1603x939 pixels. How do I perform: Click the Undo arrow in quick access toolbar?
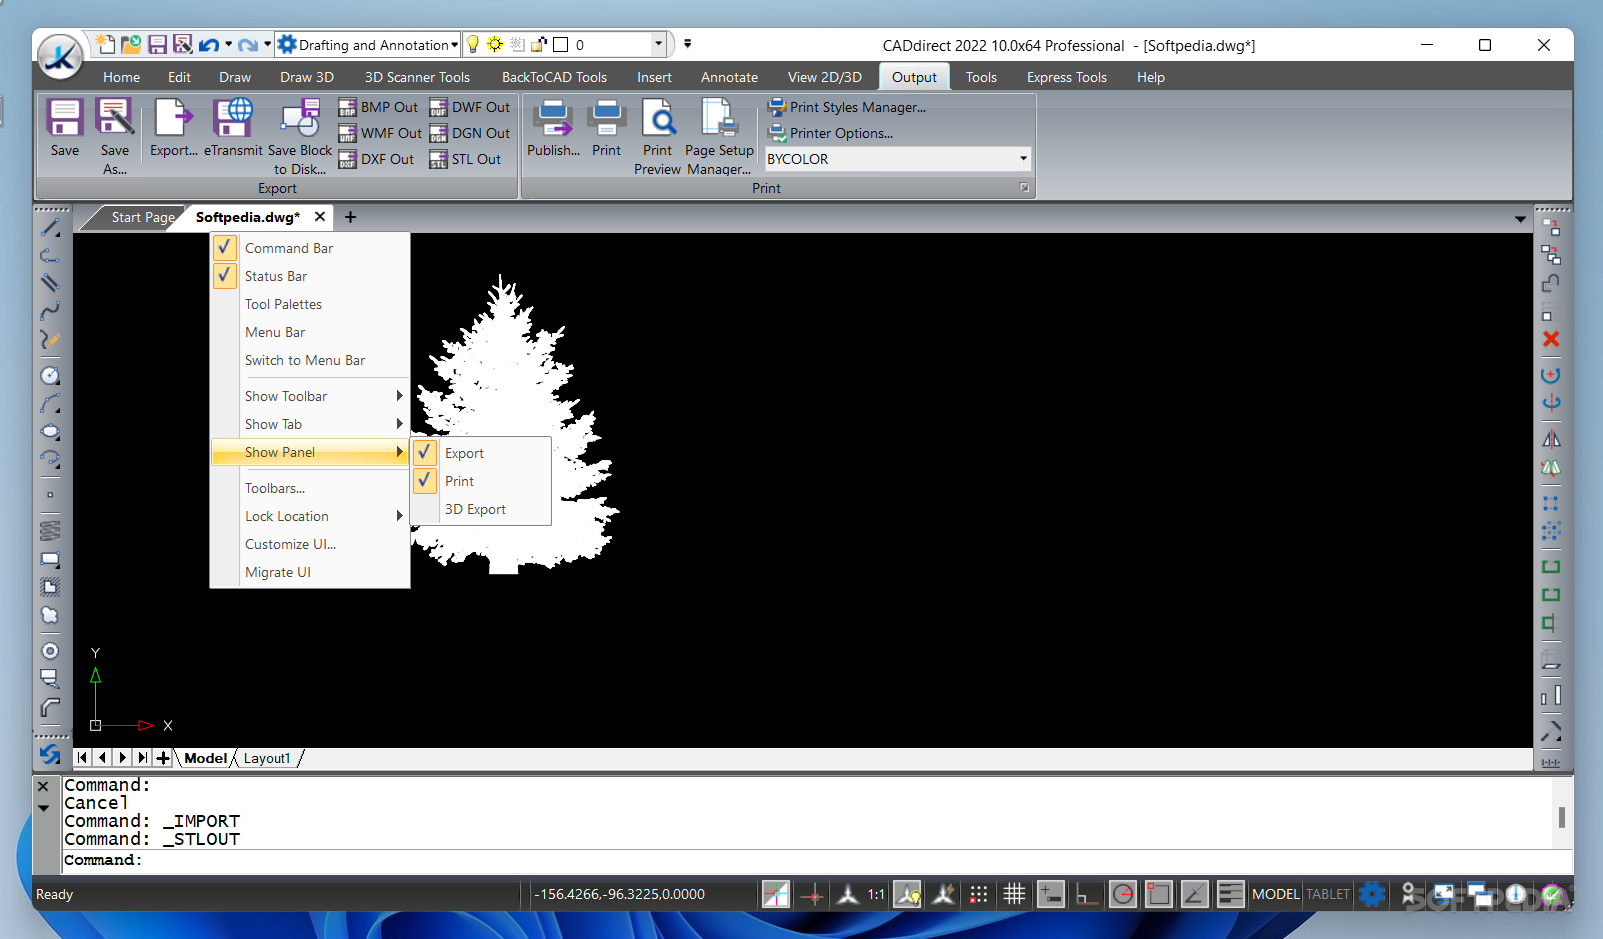pos(209,45)
